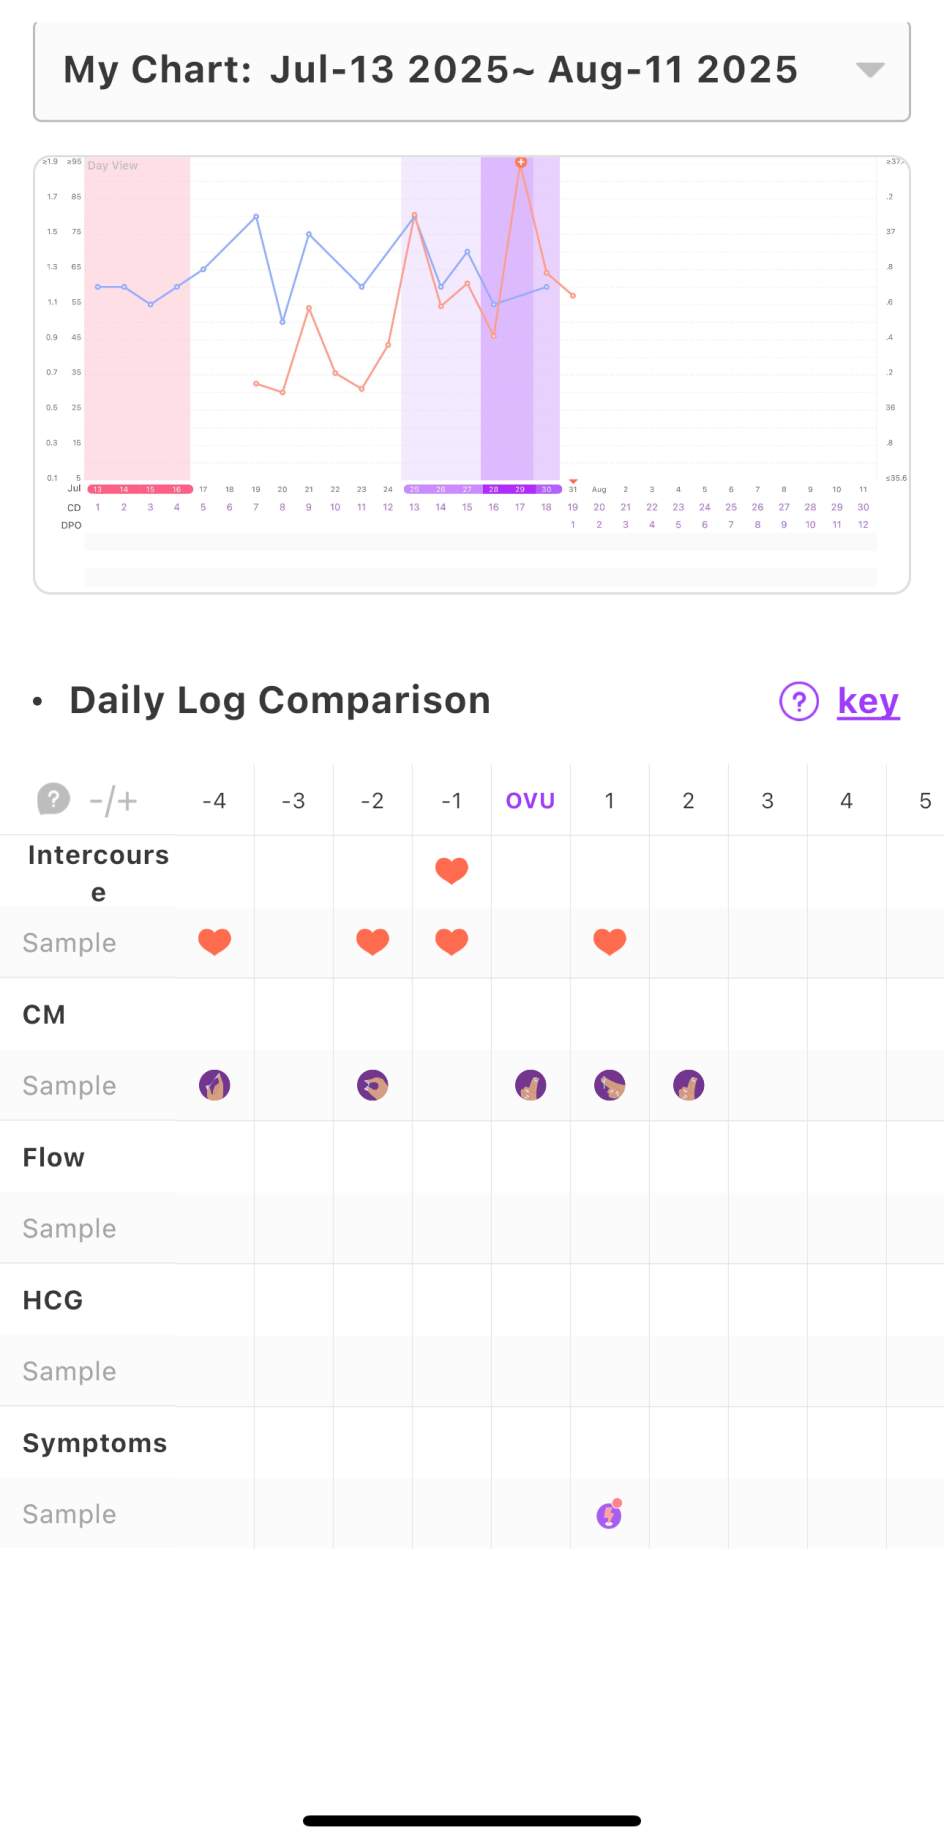This screenshot has width=944, height=1836.
Task: Tap the sample CM icon on day 2
Action: pos(689,1085)
